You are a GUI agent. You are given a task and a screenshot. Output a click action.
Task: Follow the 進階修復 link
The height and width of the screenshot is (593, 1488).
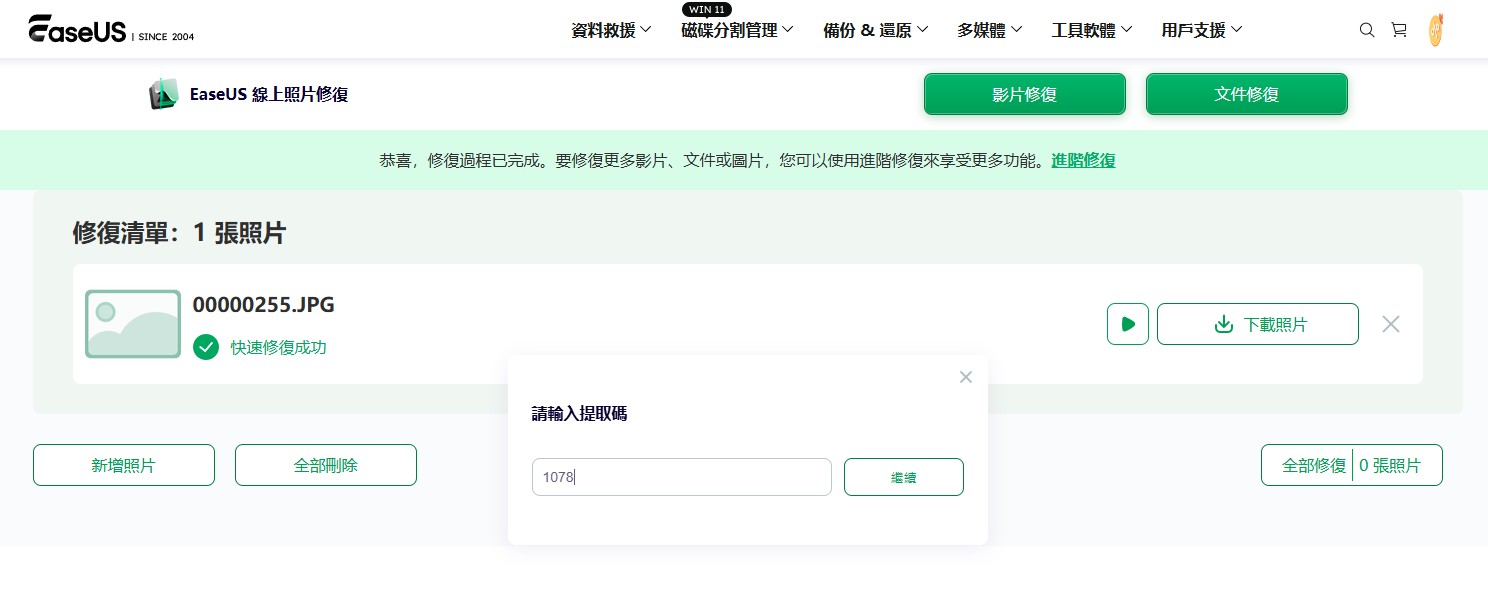pyautogui.click(x=1083, y=160)
